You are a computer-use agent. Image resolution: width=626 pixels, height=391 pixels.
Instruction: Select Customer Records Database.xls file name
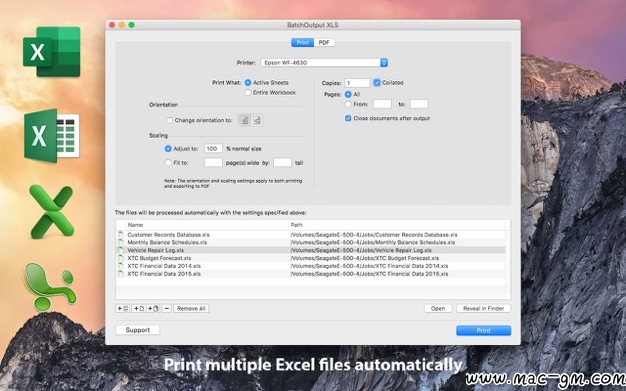tap(168, 235)
